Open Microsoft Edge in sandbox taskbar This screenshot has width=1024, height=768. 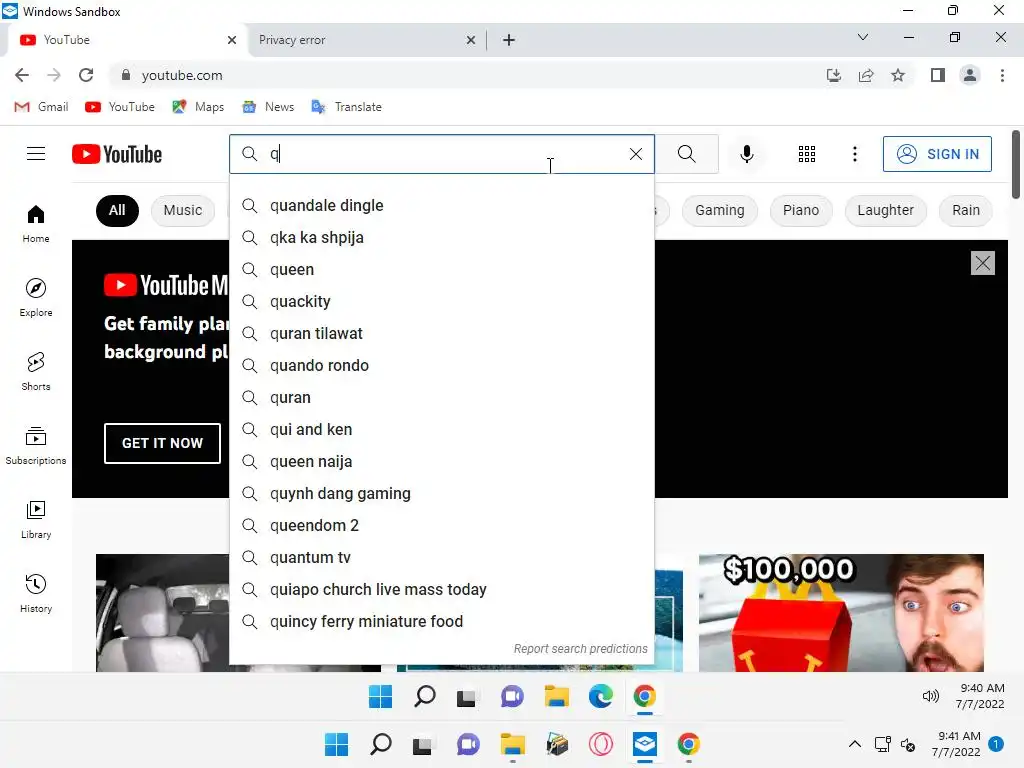(600, 696)
